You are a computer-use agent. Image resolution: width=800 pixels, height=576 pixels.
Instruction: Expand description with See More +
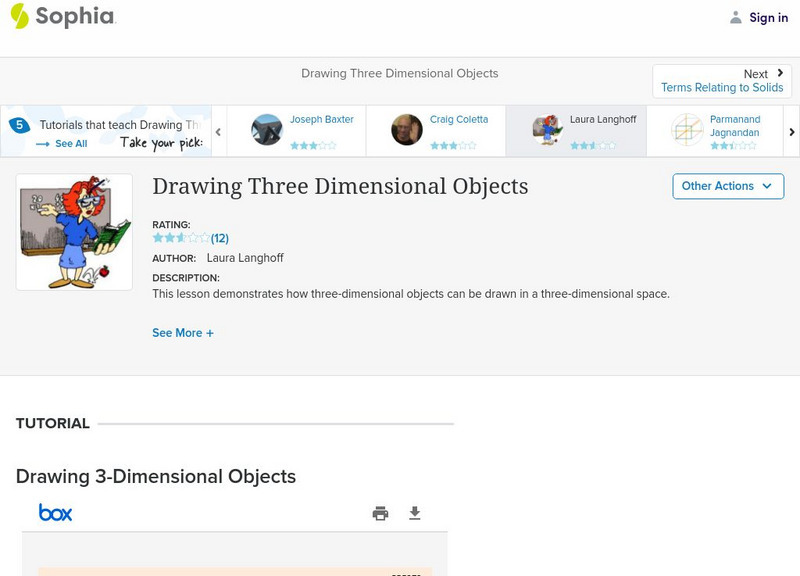click(183, 333)
